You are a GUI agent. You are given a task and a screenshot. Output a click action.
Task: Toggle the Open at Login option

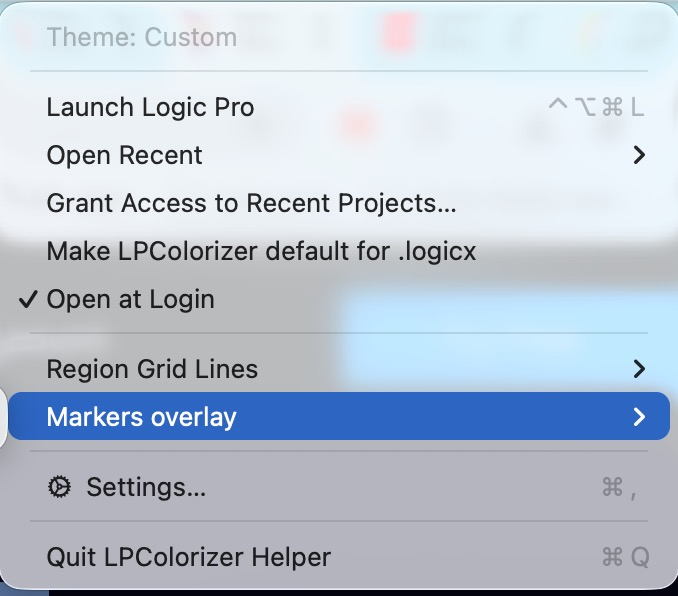point(339,299)
